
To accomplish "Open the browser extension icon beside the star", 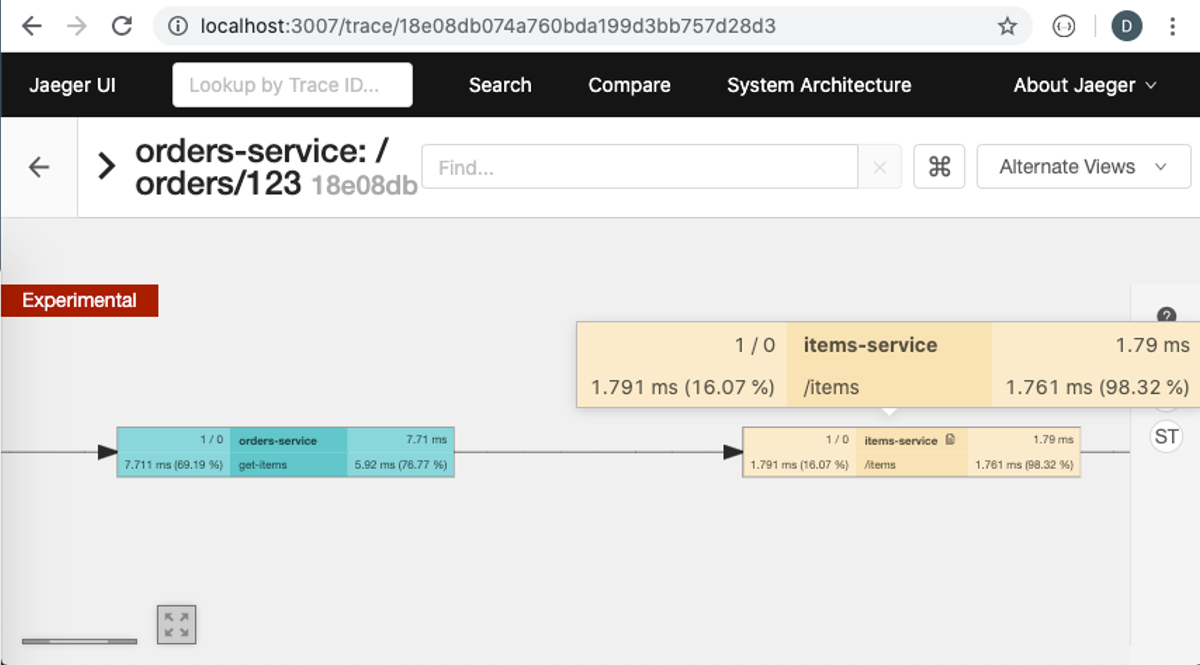I will 1064,27.
